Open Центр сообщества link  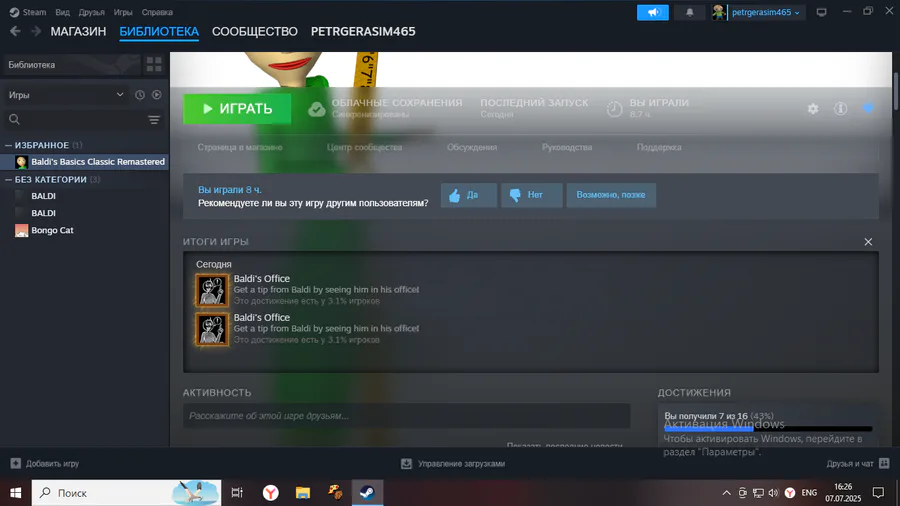click(x=364, y=147)
